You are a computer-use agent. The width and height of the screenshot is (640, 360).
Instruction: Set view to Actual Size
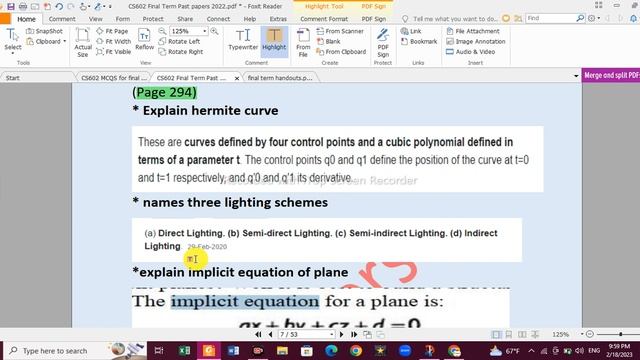(83, 42)
